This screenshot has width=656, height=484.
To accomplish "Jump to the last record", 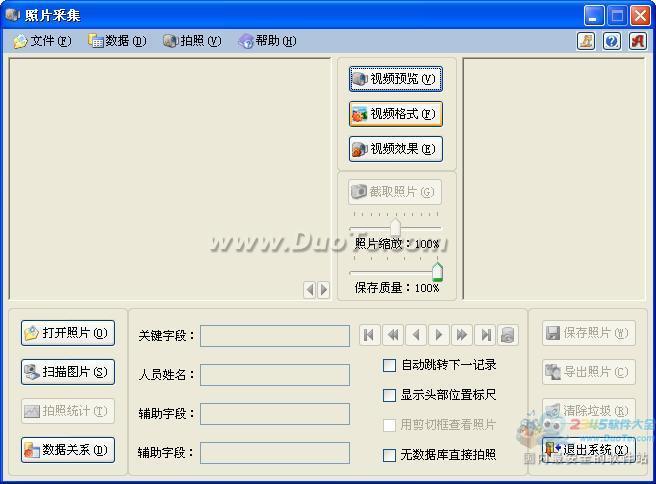I will (x=485, y=335).
